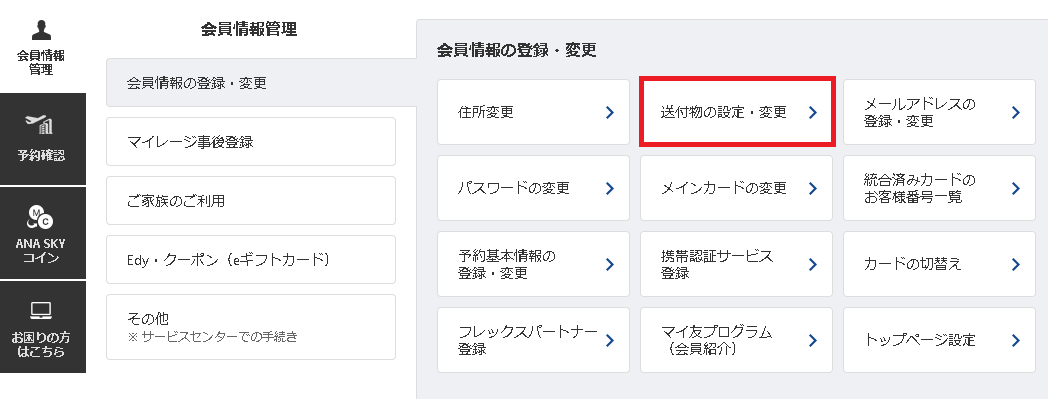Open the その他 service center item
This screenshot has width=1048, height=399.
(x=251, y=327)
